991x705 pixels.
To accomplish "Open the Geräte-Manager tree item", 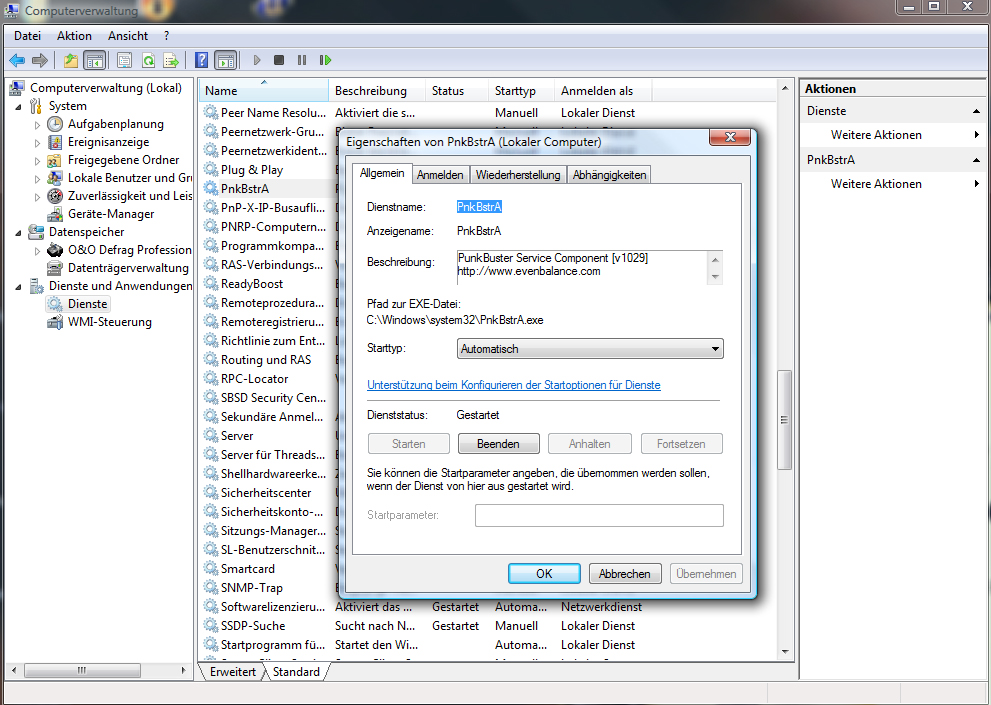I will coord(110,214).
